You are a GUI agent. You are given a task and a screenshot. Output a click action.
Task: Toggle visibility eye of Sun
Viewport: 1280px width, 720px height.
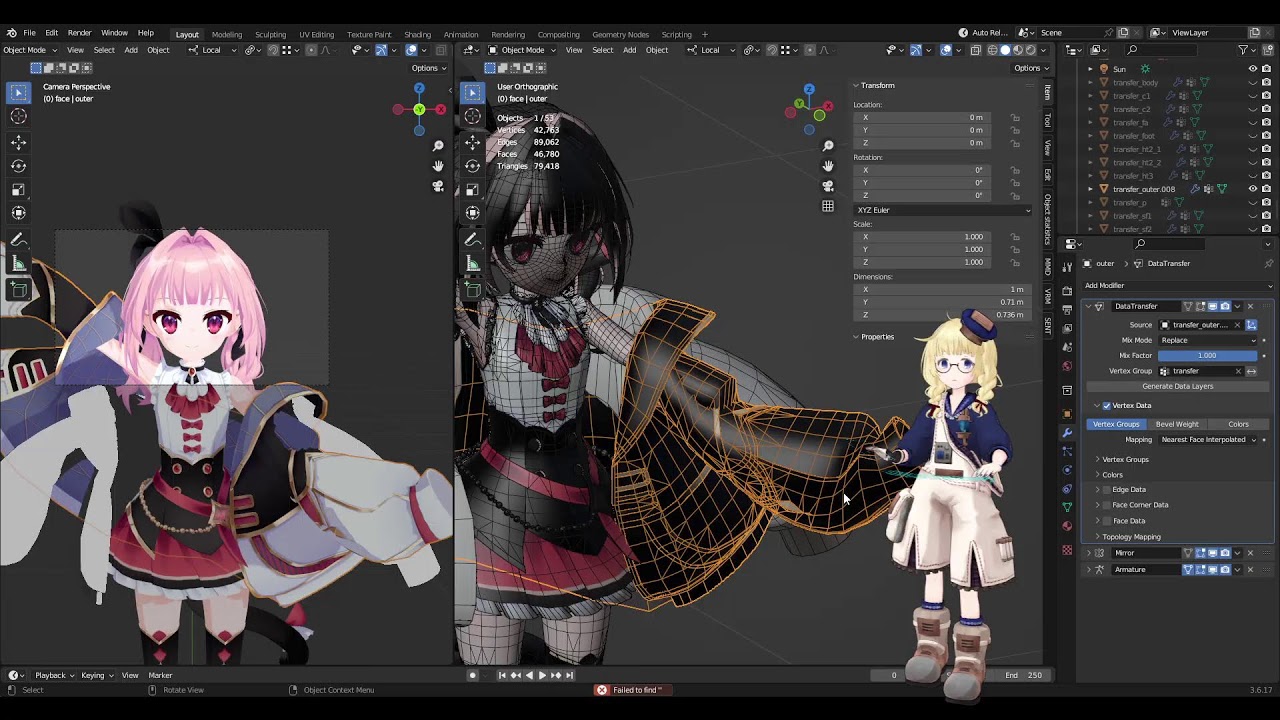point(1252,69)
